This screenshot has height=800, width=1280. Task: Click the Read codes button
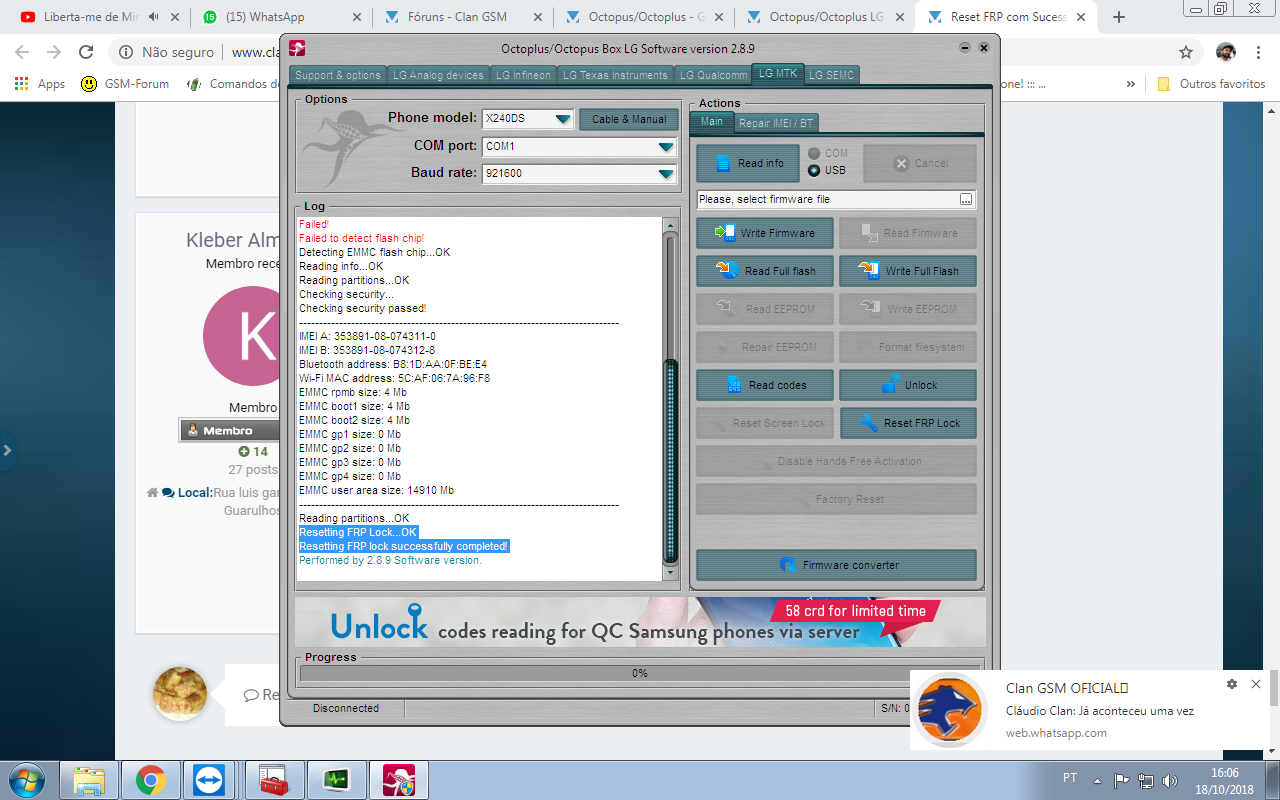(765, 385)
